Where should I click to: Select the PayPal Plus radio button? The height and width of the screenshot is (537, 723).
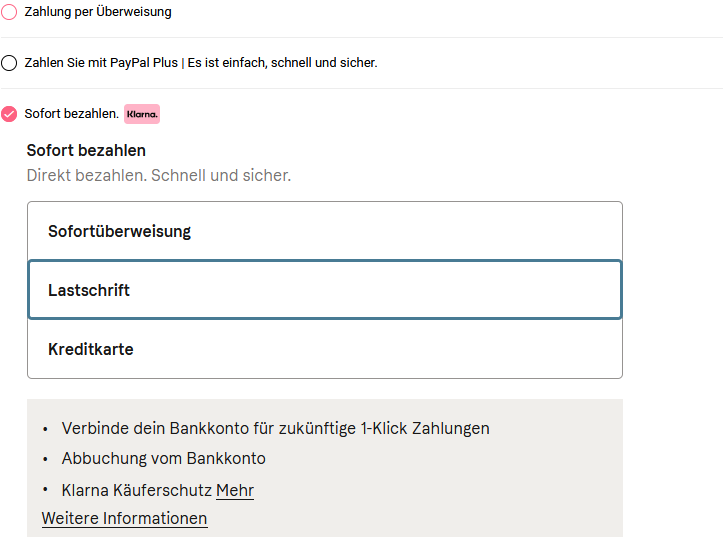(x=9, y=63)
